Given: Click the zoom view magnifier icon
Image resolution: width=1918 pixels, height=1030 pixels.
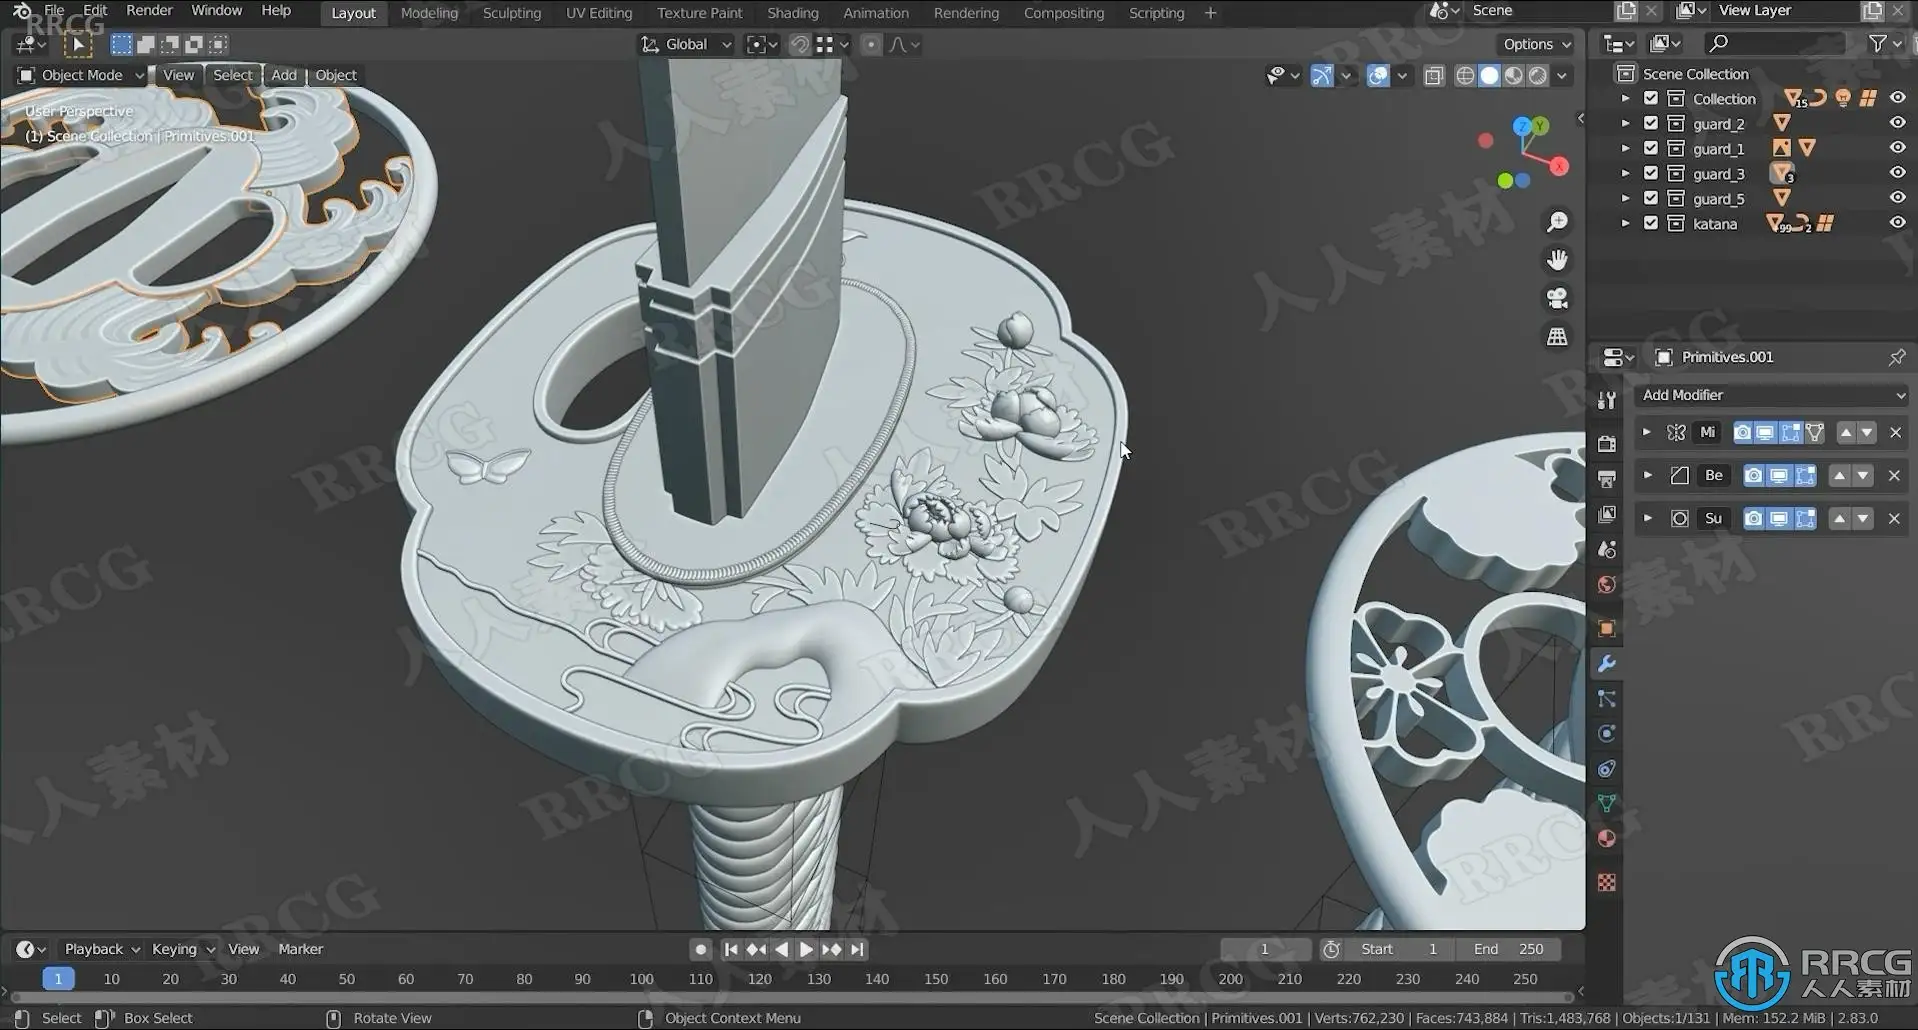Looking at the screenshot, I should 1557,222.
